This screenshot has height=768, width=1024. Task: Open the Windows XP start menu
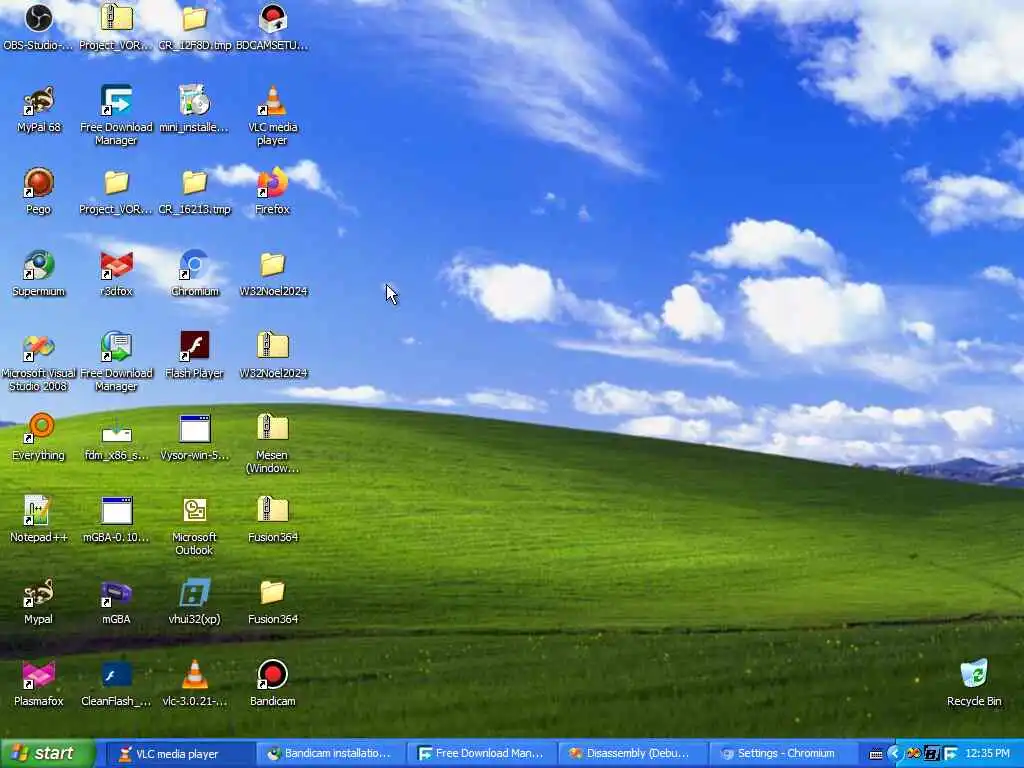point(48,754)
